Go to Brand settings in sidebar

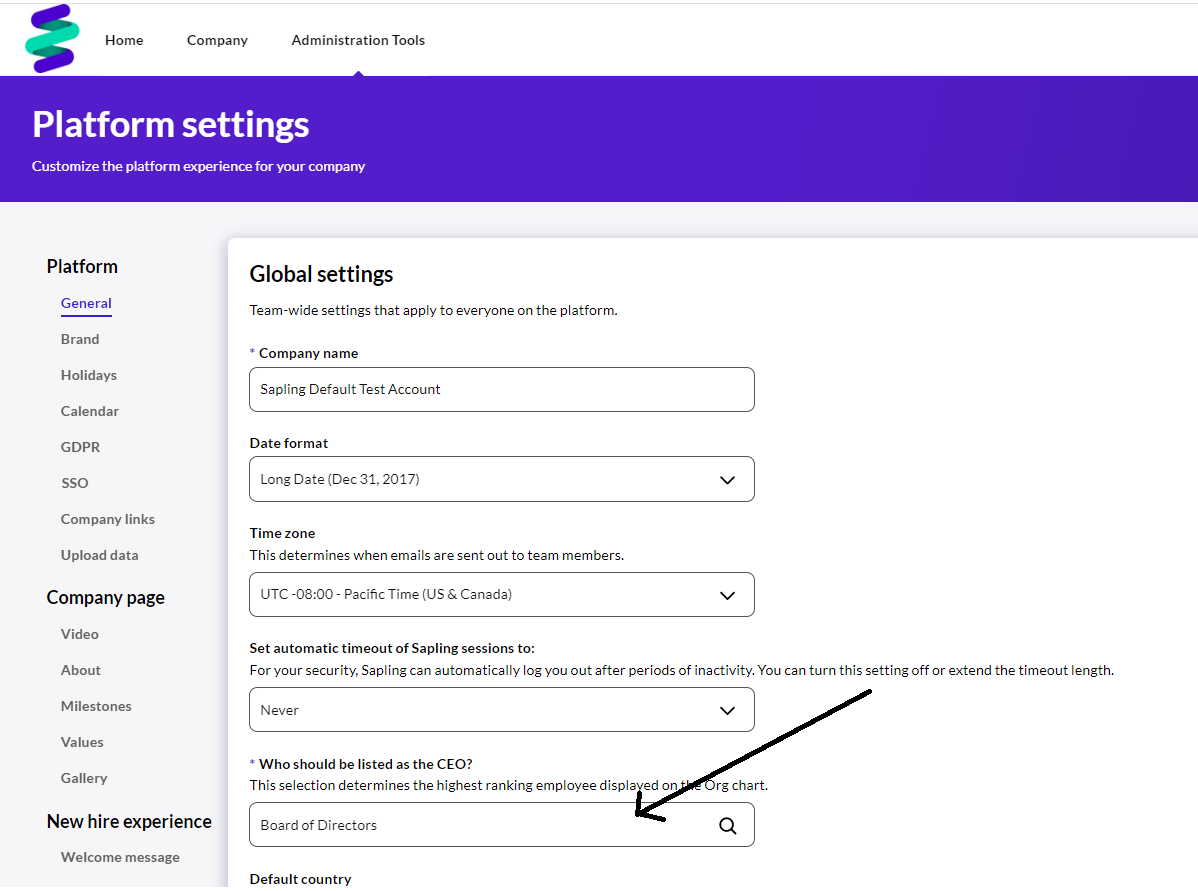coord(80,339)
